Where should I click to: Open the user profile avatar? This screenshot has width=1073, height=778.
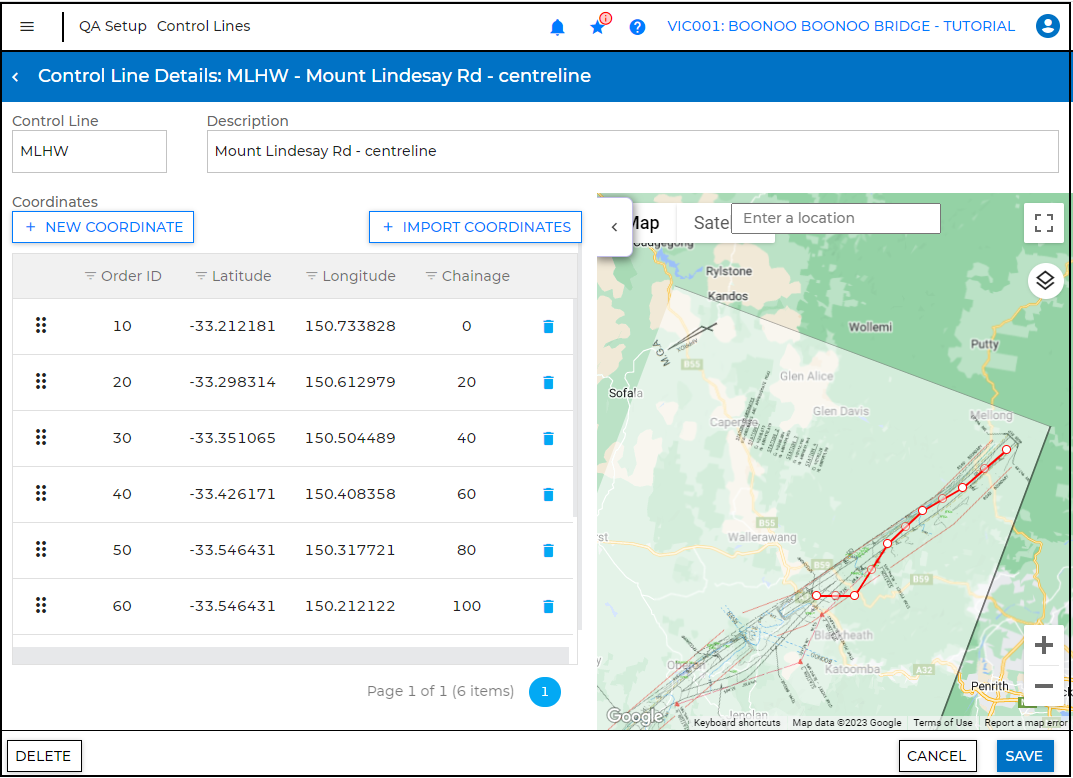pos(1047,26)
